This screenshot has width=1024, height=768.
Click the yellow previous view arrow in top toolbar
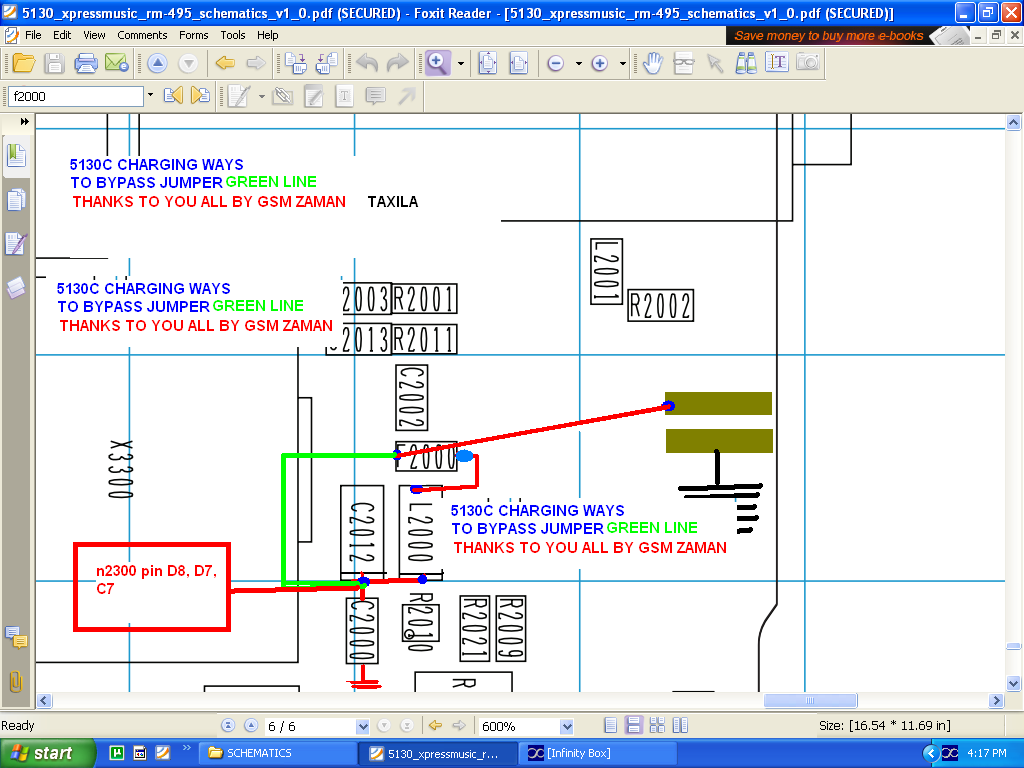click(225, 63)
